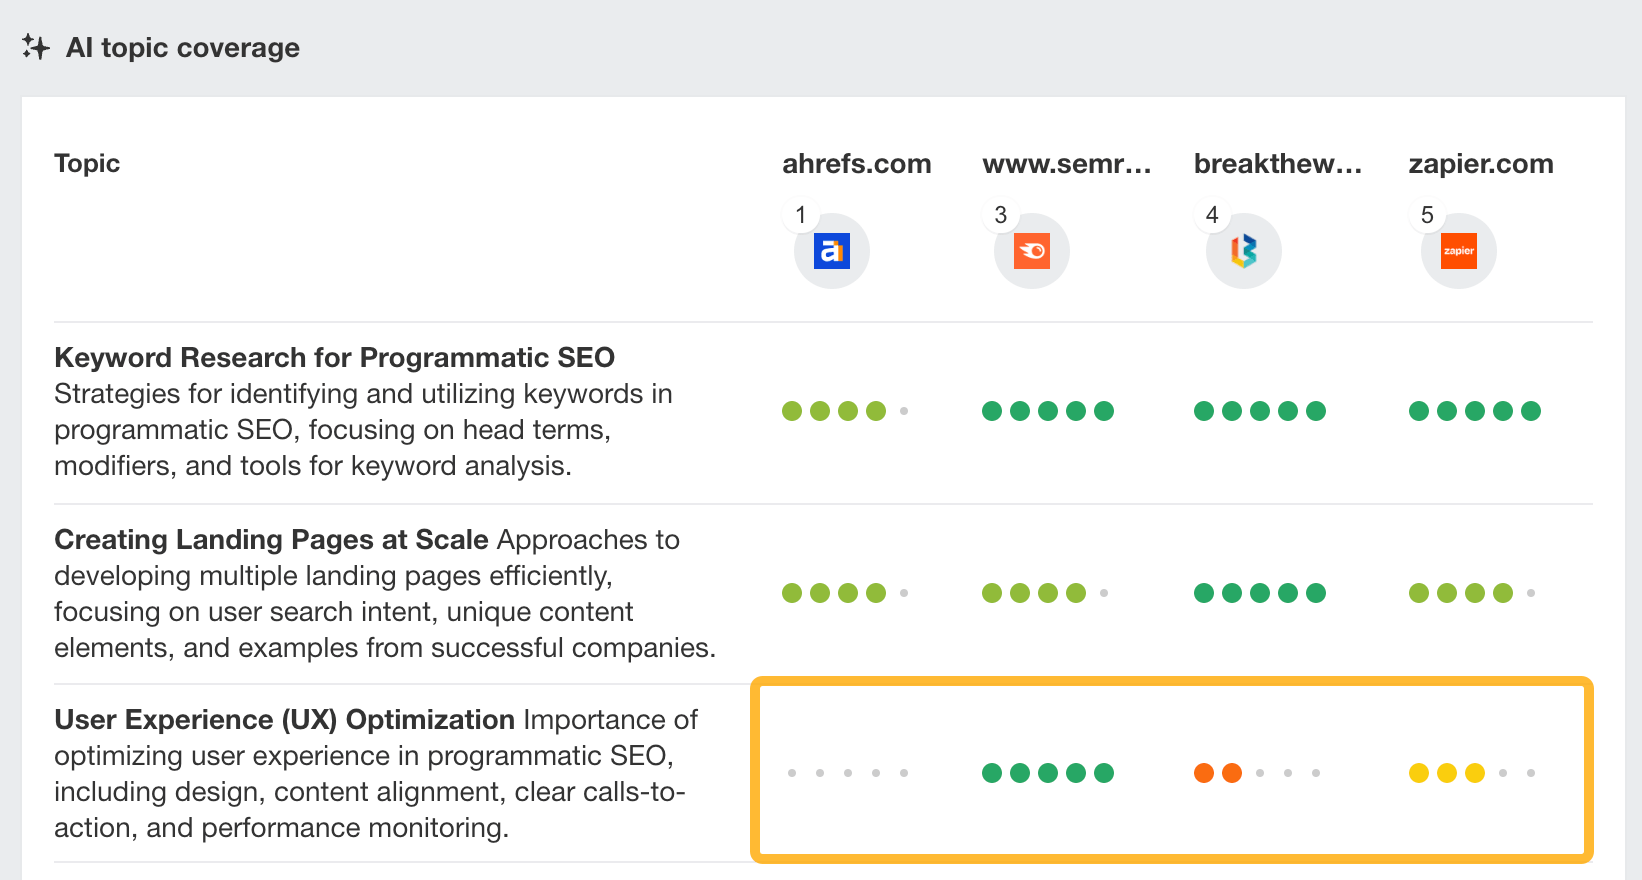Click orange dots rating in UX row
1642x880 pixels.
tap(1218, 773)
